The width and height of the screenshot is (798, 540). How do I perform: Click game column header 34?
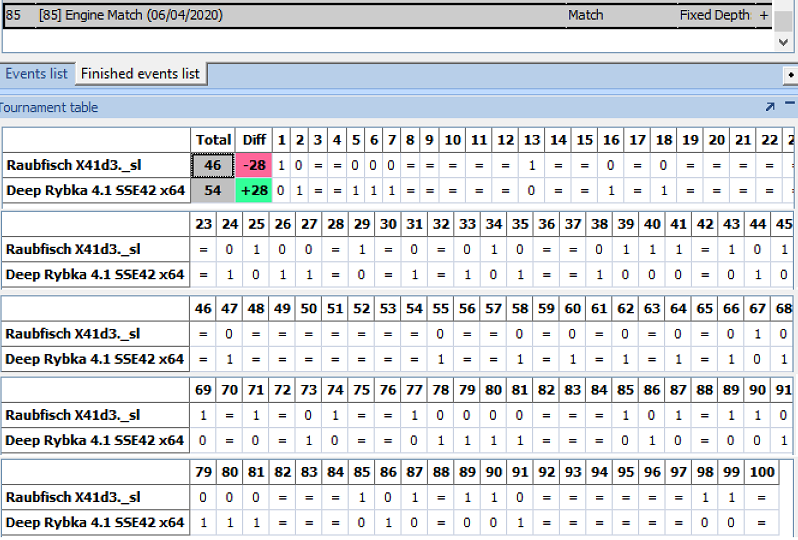494,224
